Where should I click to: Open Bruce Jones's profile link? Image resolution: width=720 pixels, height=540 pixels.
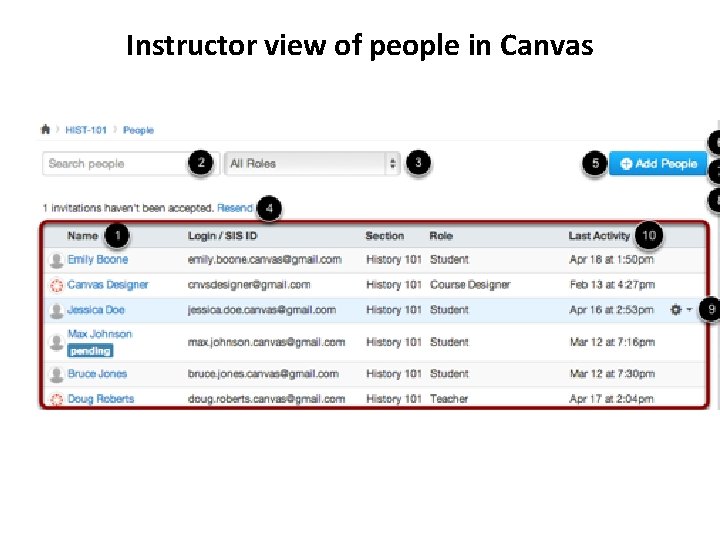[97, 374]
